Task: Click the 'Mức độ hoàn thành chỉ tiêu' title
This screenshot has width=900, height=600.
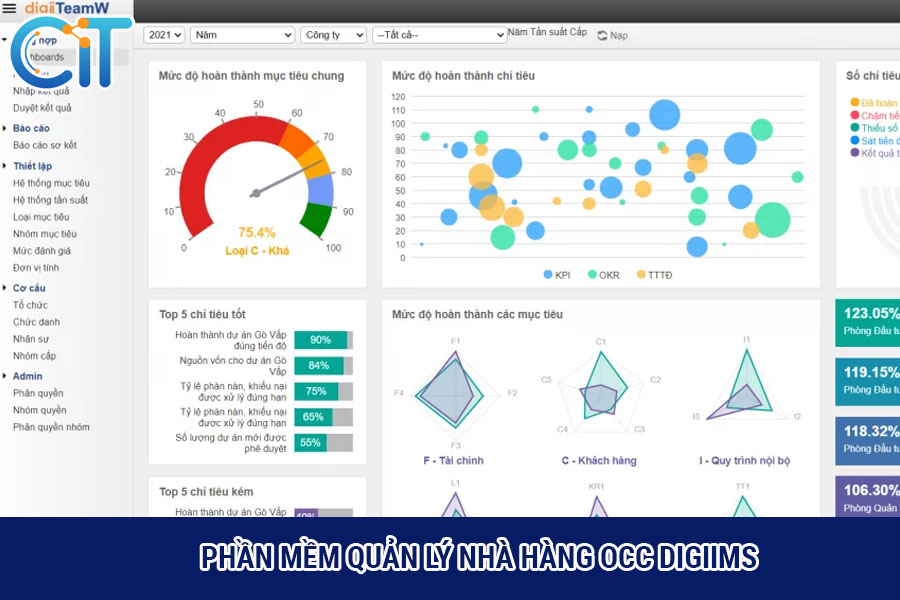Action: tap(463, 76)
